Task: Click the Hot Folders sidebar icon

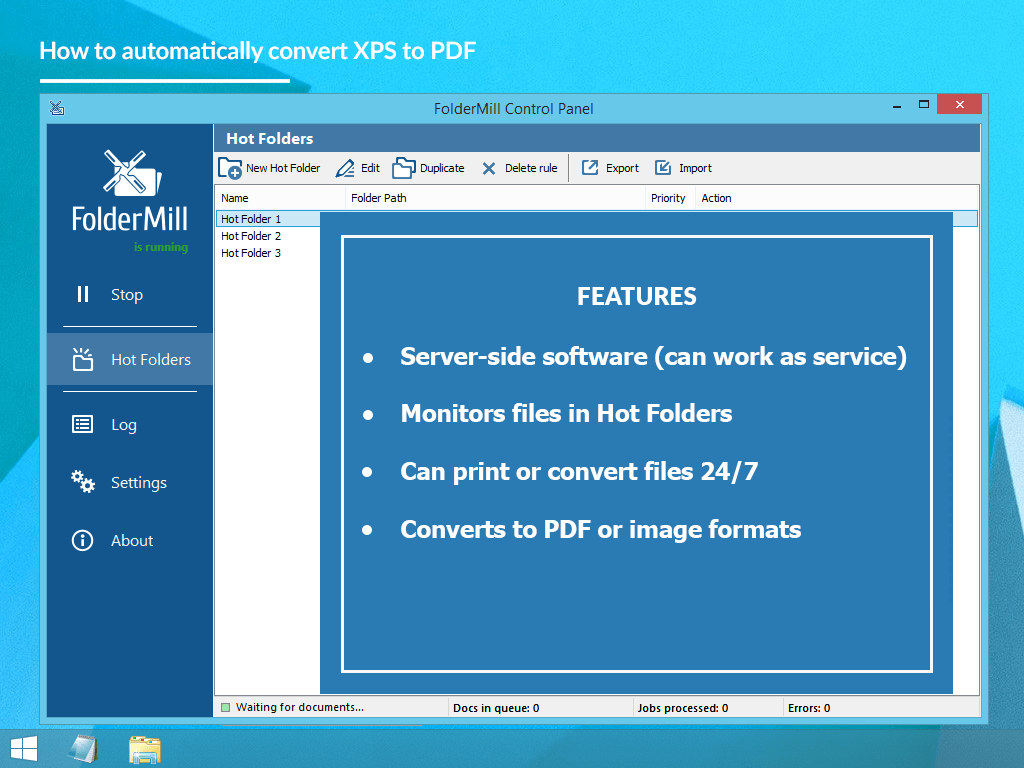Action: (83, 359)
